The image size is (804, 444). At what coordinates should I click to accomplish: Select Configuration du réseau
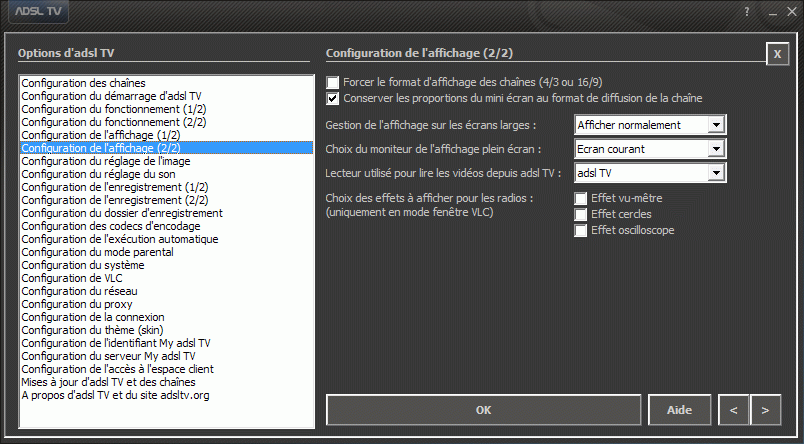[167, 291]
